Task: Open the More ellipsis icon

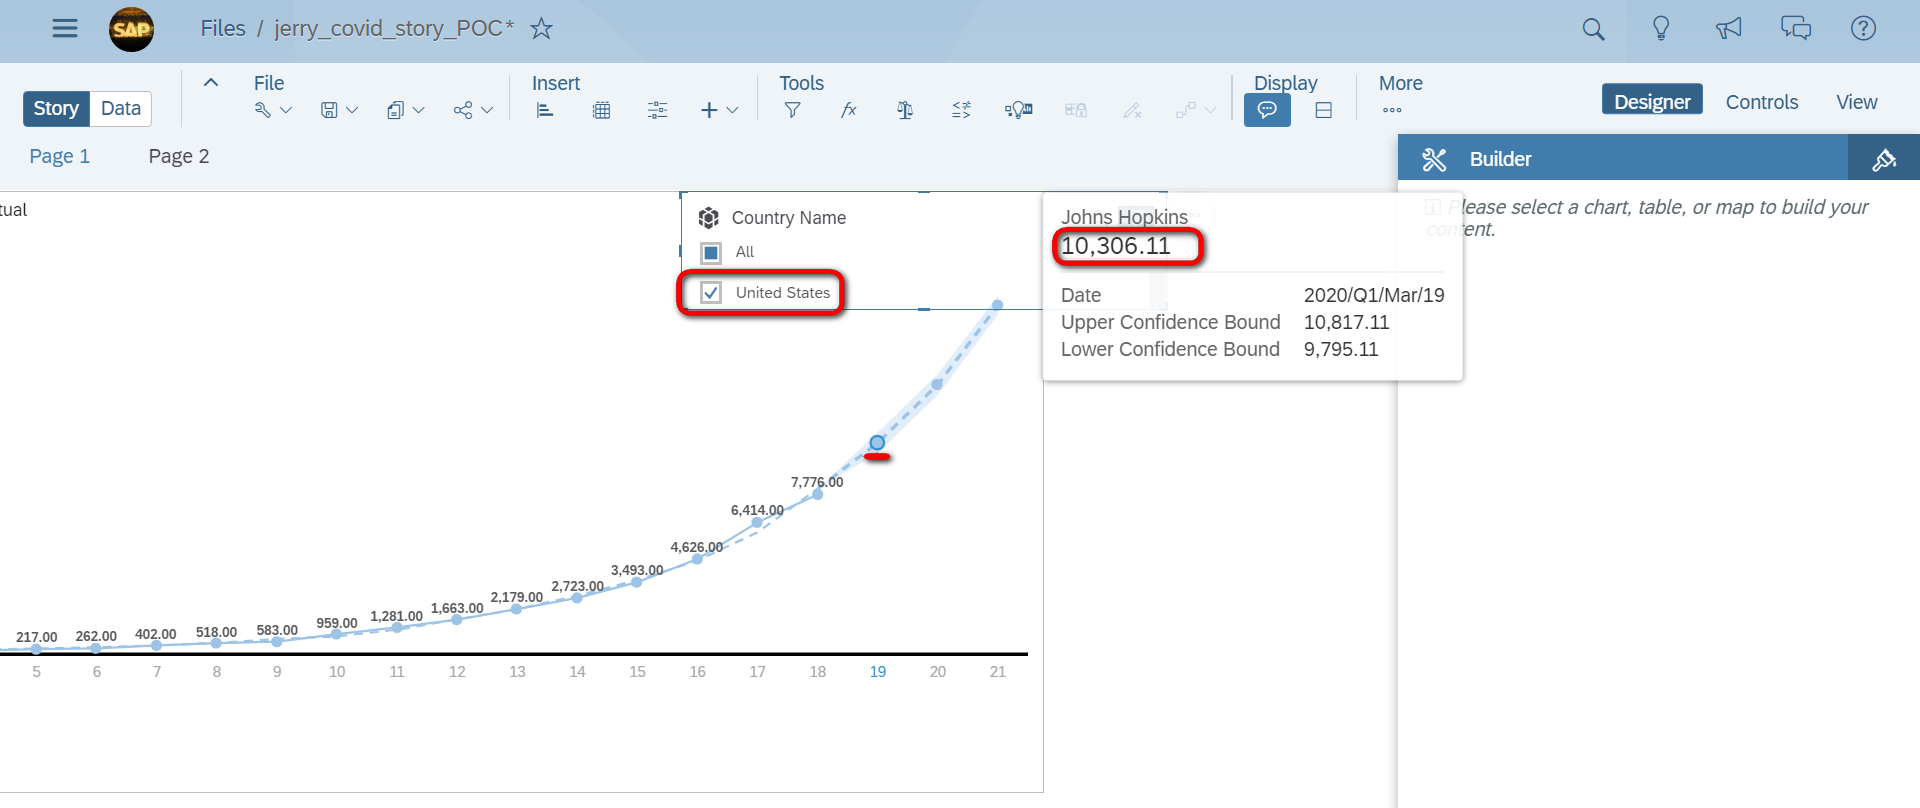Action: [1392, 110]
